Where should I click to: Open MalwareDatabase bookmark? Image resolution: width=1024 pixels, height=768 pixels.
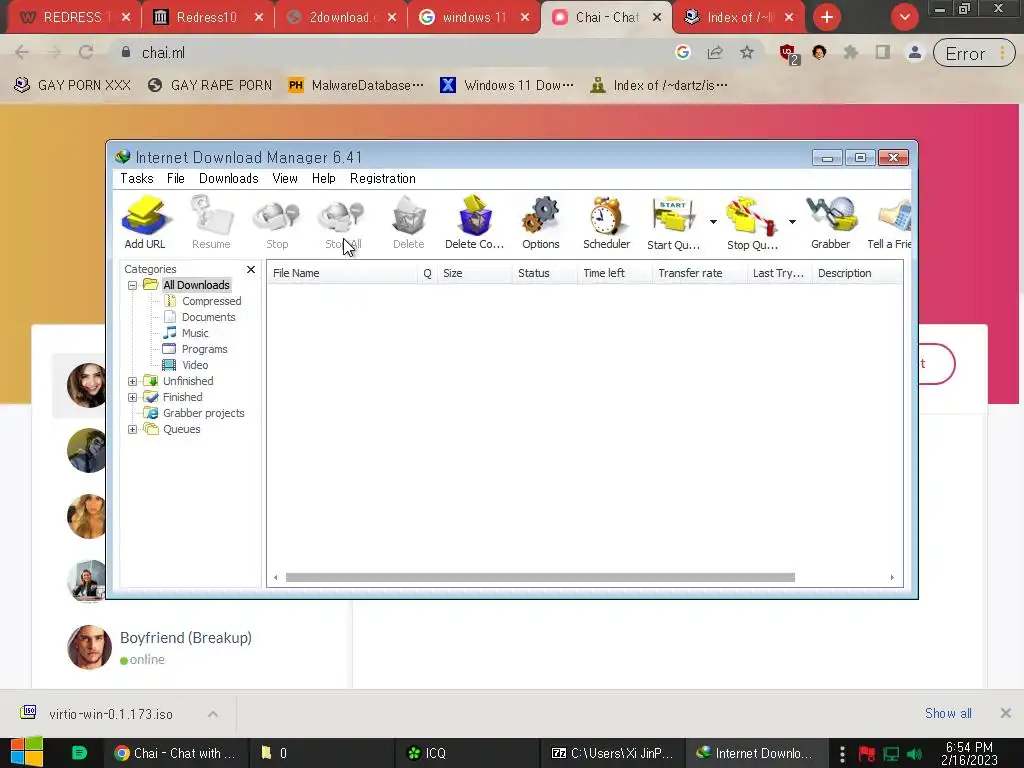pyautogui.click(x=356, y=85)
